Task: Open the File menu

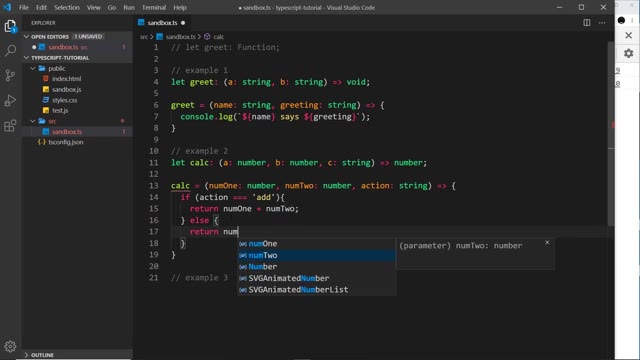Action: point(24,7)
